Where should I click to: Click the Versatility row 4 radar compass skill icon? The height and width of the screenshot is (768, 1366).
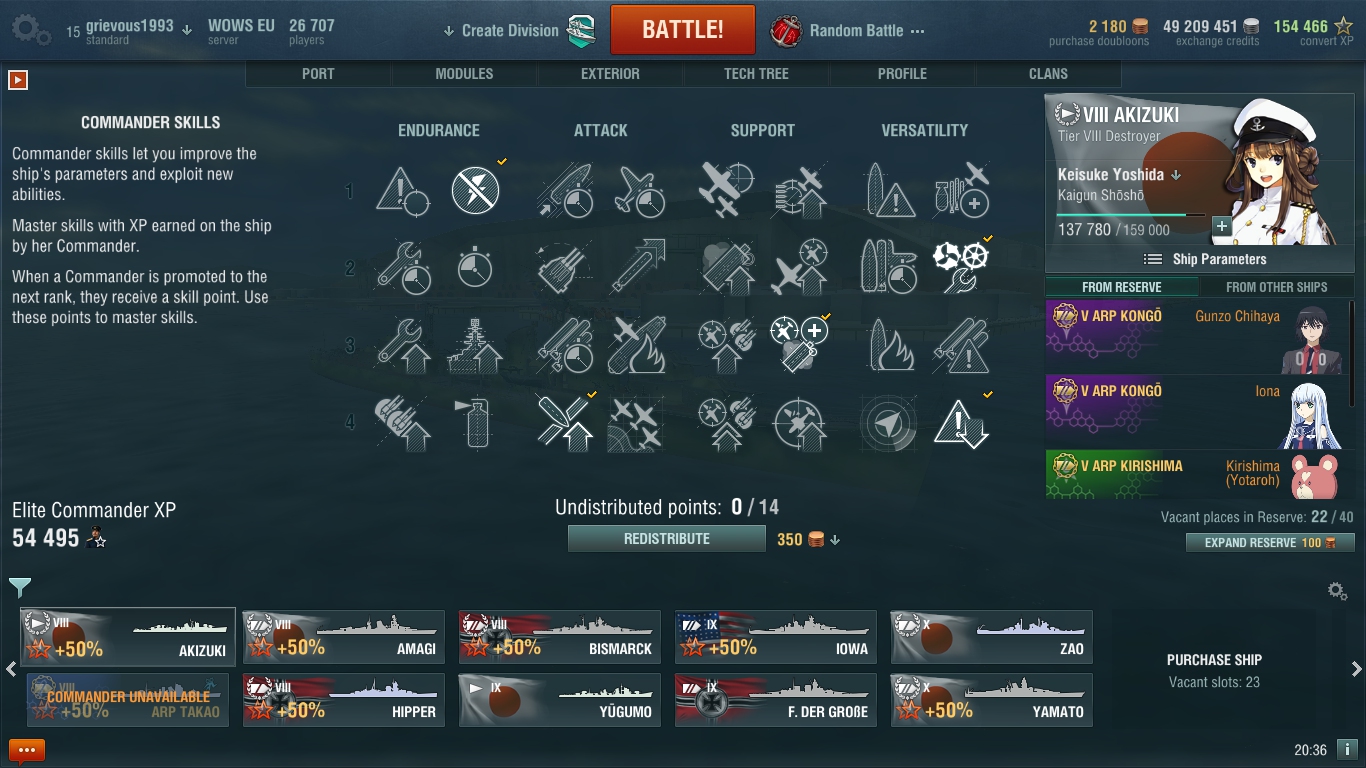point(888,423)
